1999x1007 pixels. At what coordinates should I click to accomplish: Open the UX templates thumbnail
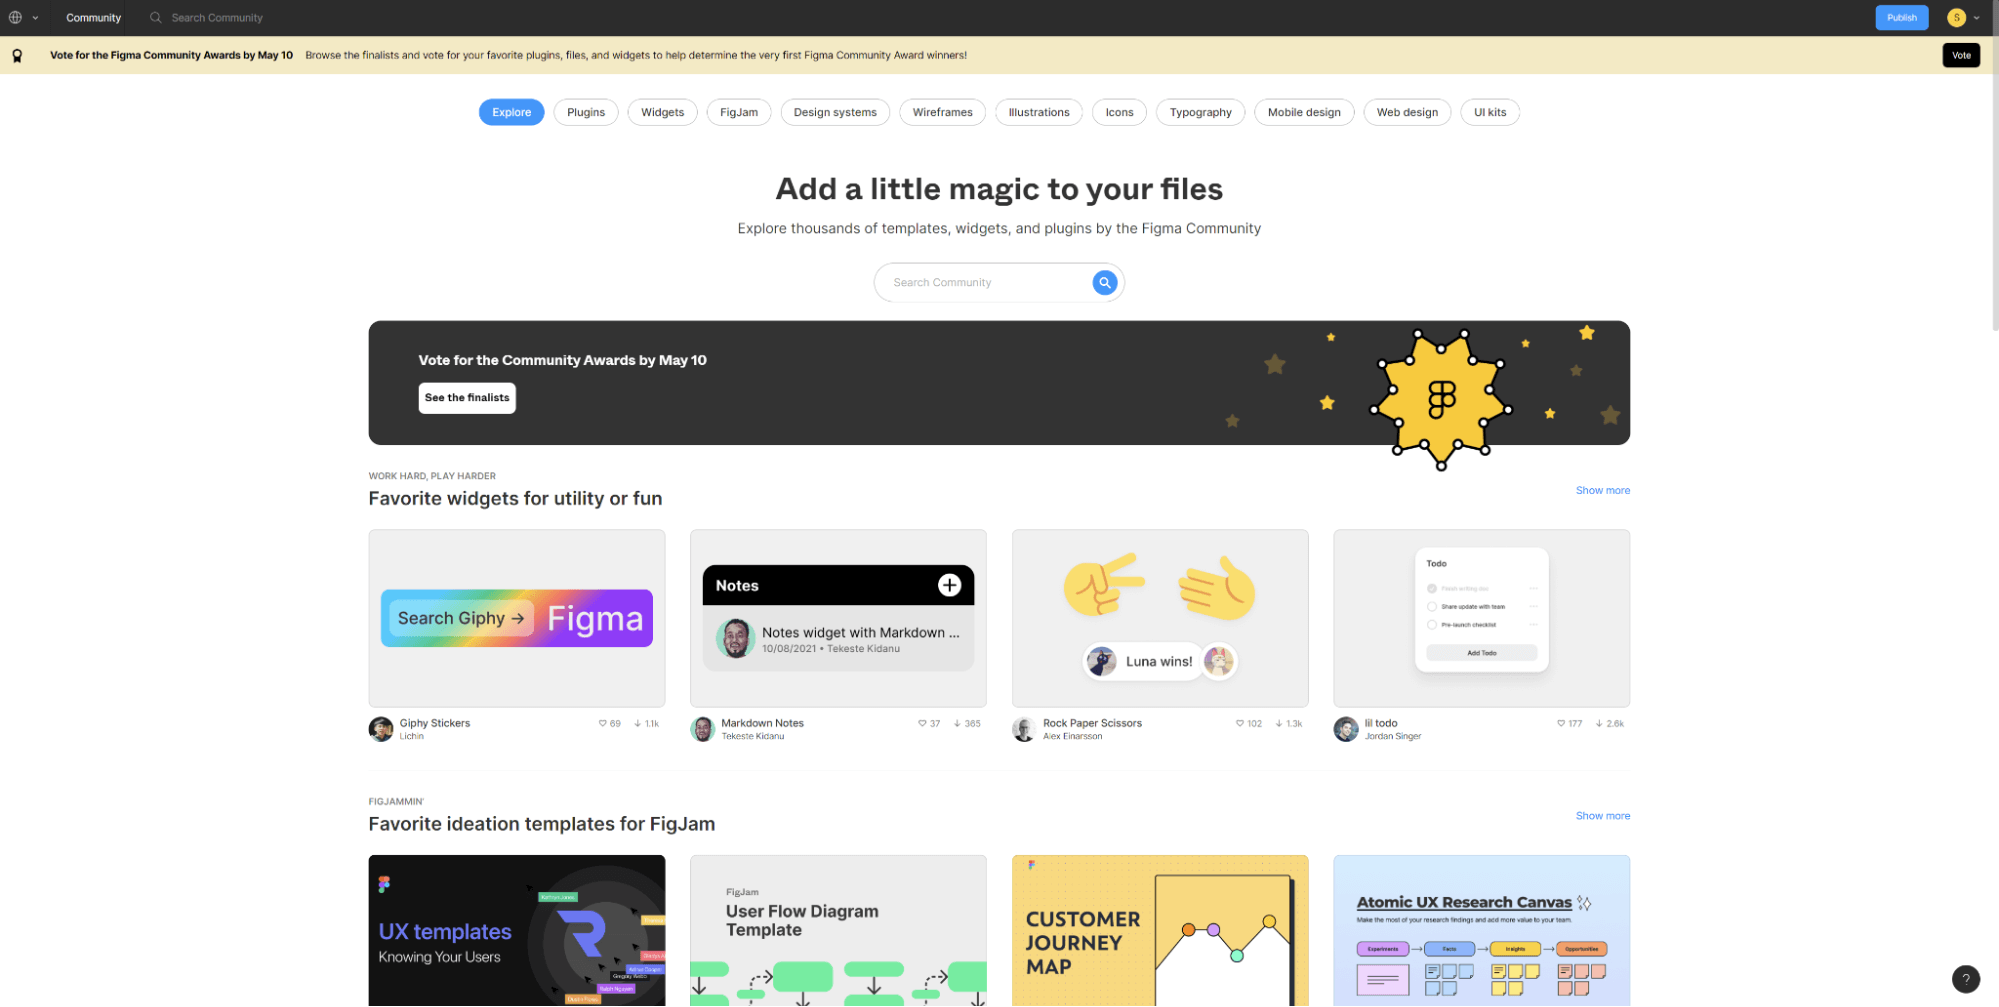click(x=516, y=930)
